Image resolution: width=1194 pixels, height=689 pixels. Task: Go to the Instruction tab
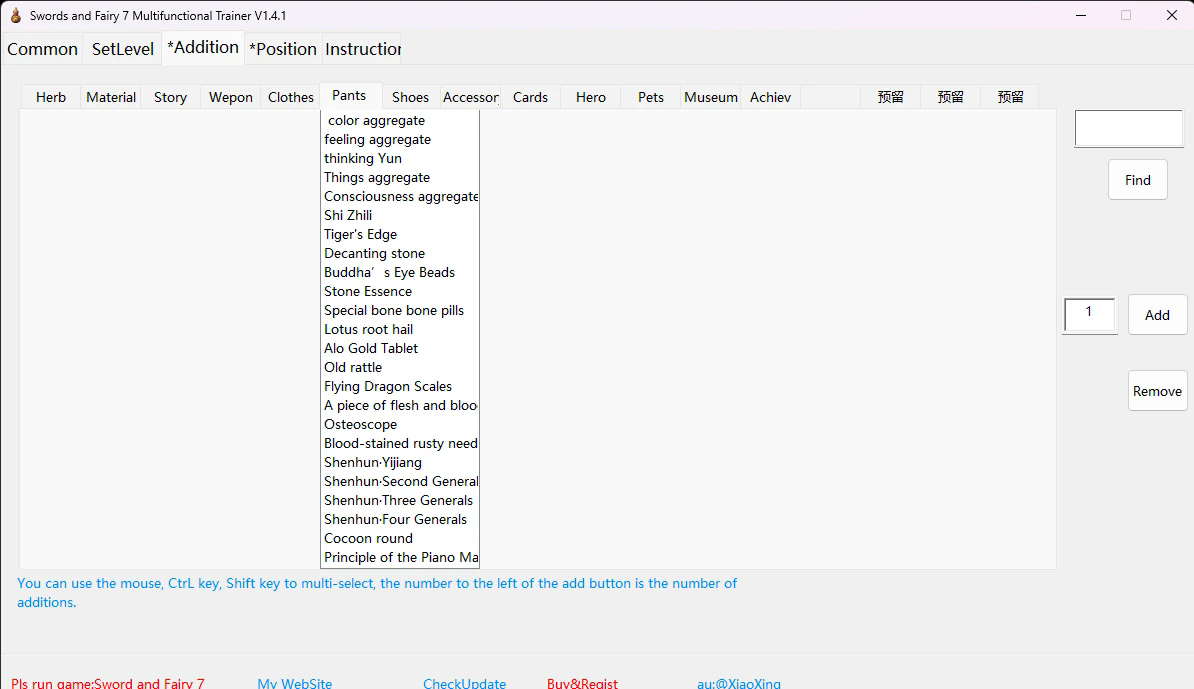(x=362, y=49)
